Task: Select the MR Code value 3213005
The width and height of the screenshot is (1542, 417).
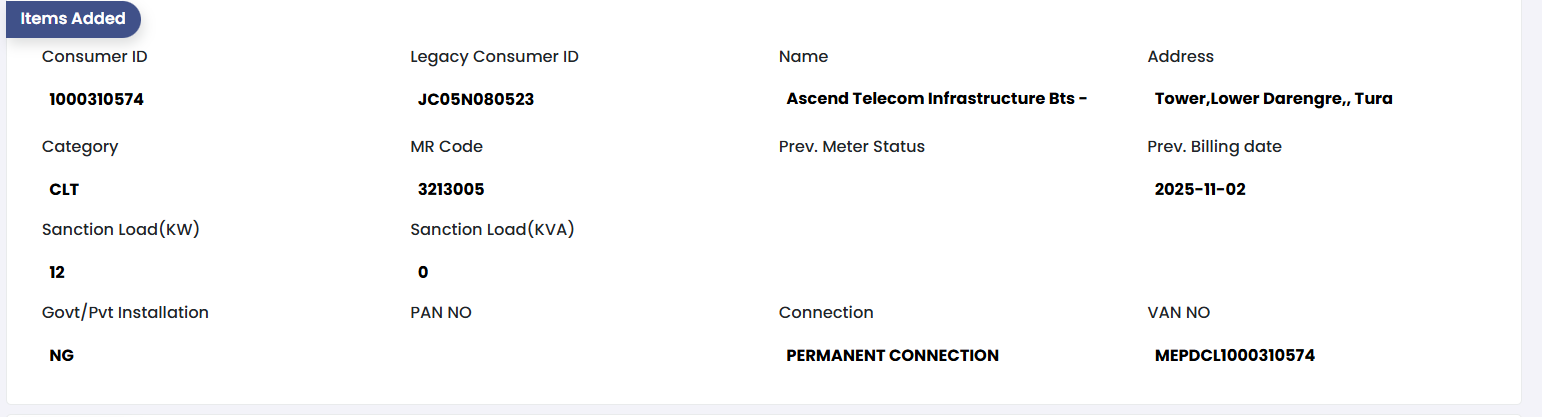Action: tap(451, 189)
